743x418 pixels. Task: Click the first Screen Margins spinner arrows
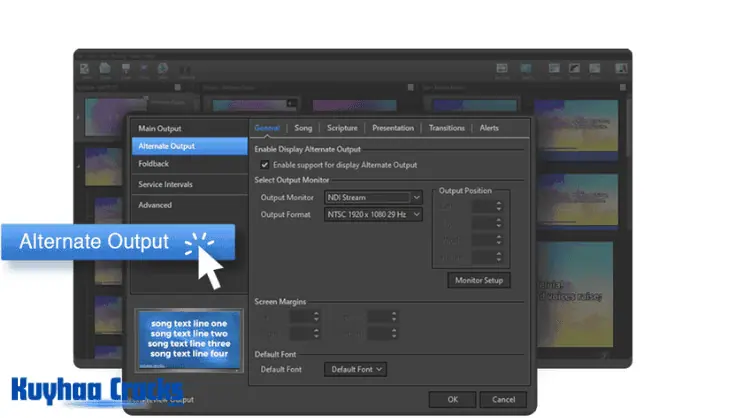(x=316, y=317)
